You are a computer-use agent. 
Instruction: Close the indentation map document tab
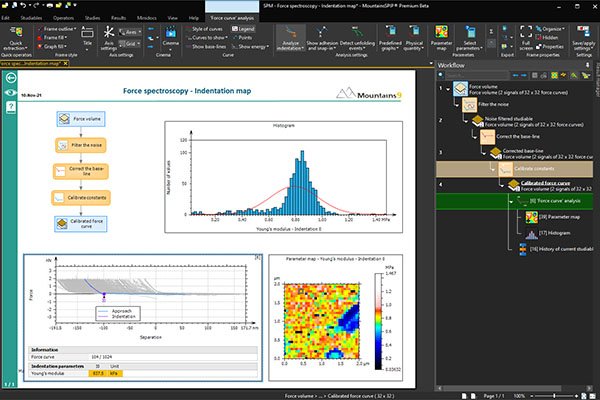point(65,63)
